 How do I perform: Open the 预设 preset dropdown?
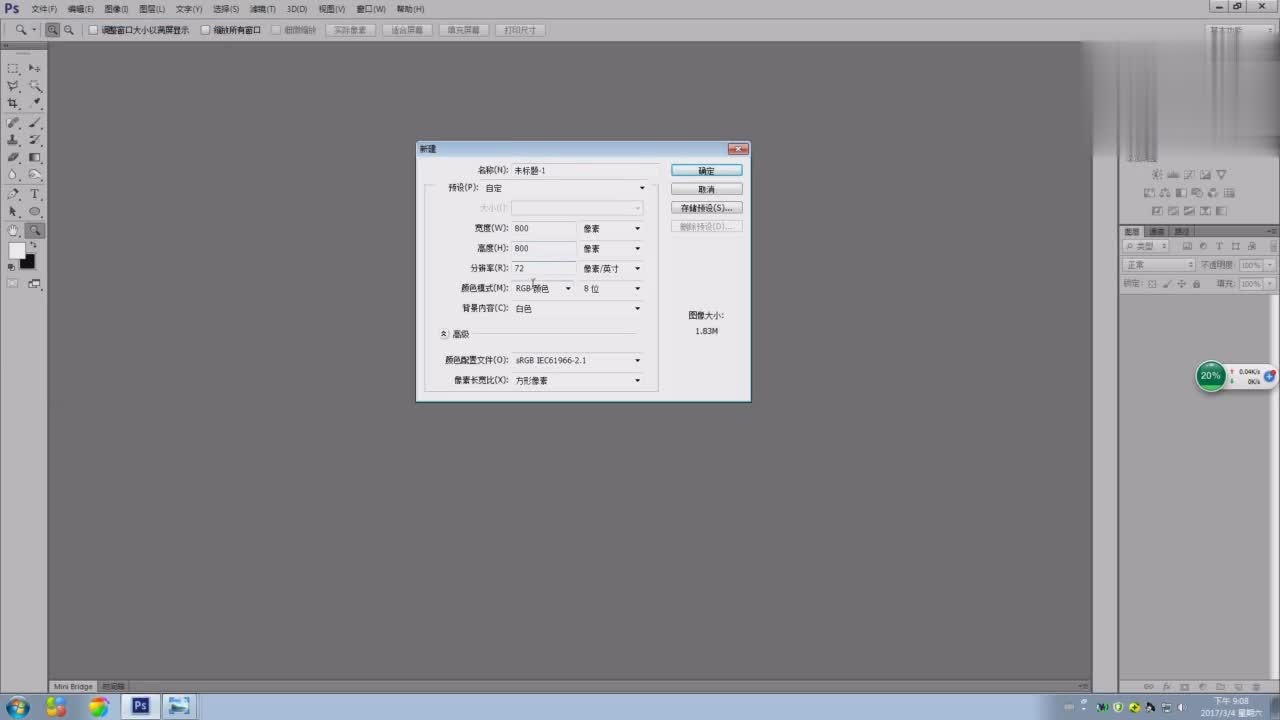pyautogui.click(x=565, y=188)
